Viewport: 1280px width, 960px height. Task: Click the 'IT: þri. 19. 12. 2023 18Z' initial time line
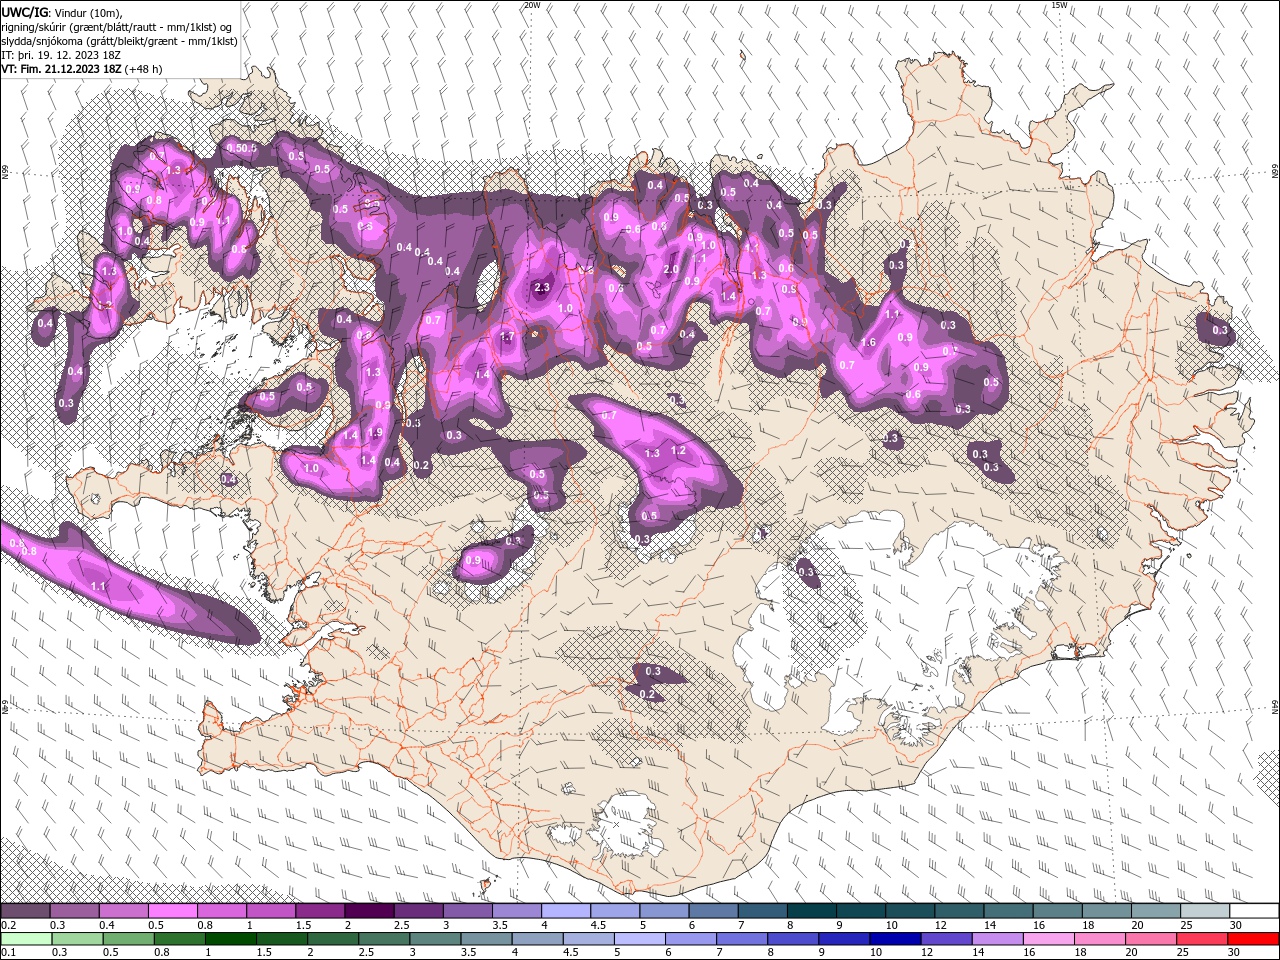click(61, 55)
